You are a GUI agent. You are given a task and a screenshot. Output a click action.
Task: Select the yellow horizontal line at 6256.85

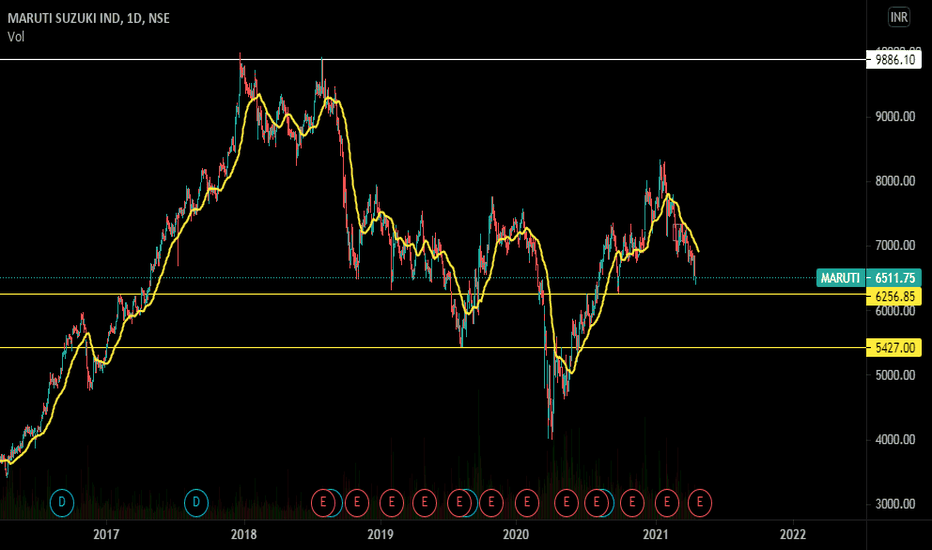433,294
